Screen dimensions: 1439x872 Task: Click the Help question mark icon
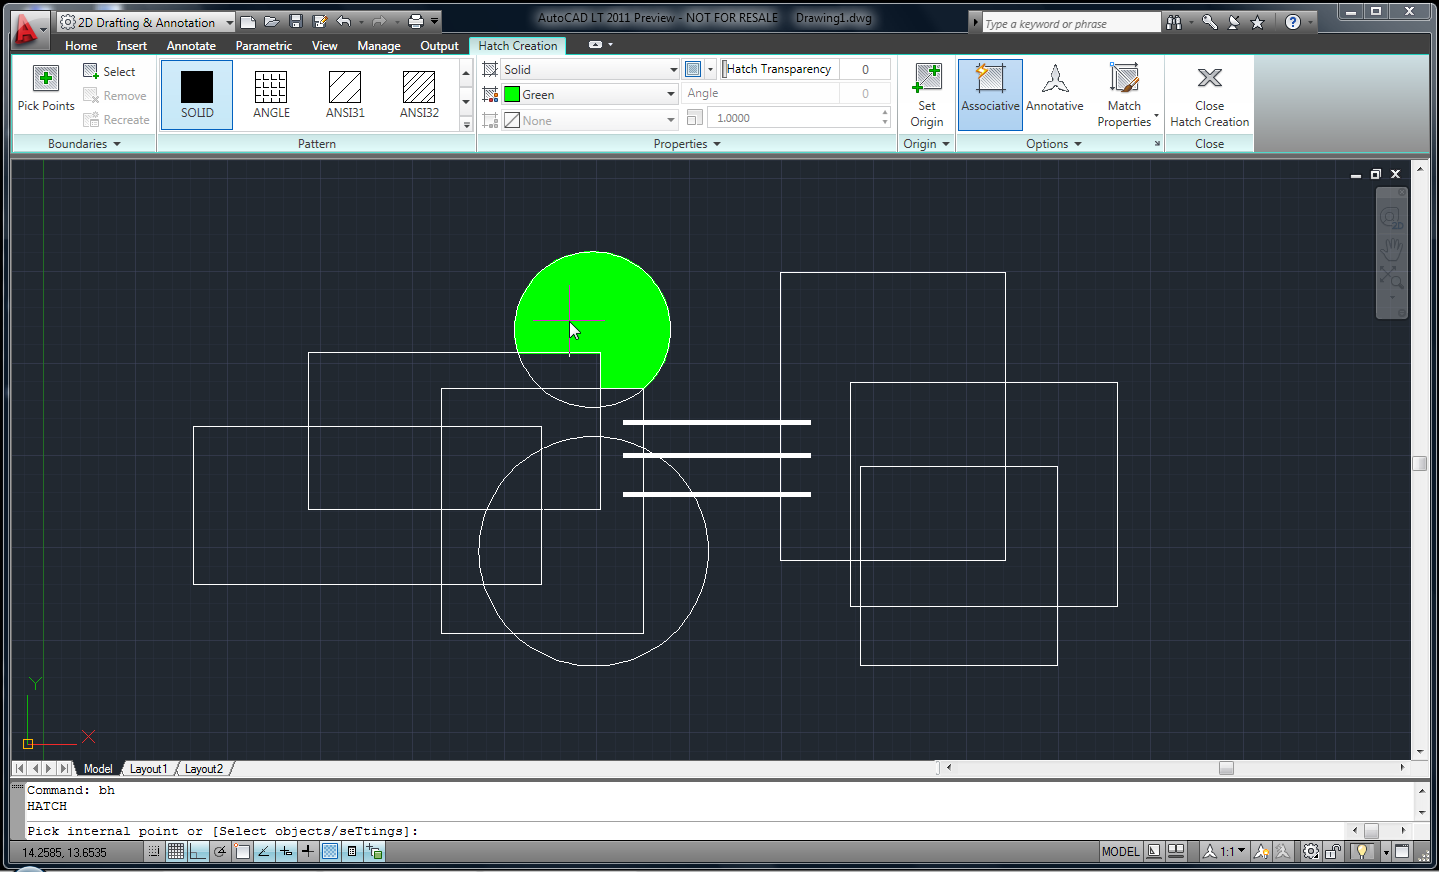click(x=1293, y=22)
